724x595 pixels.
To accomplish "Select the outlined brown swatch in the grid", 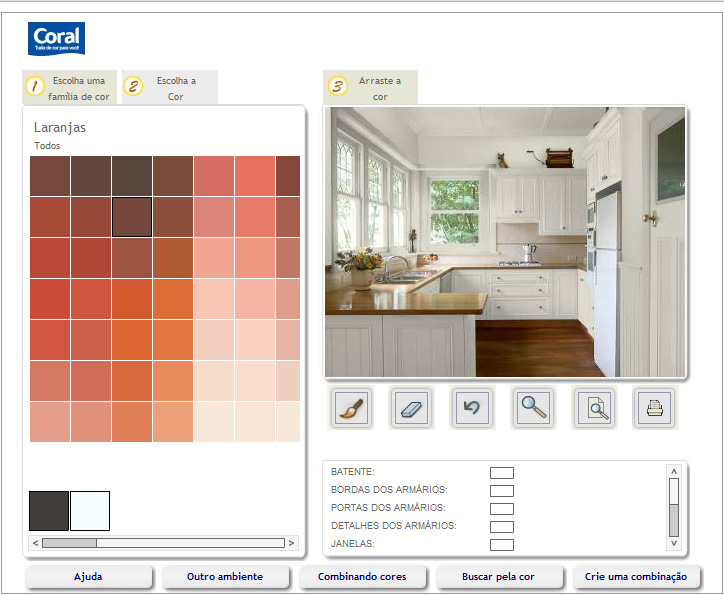I will click(132, 217).
